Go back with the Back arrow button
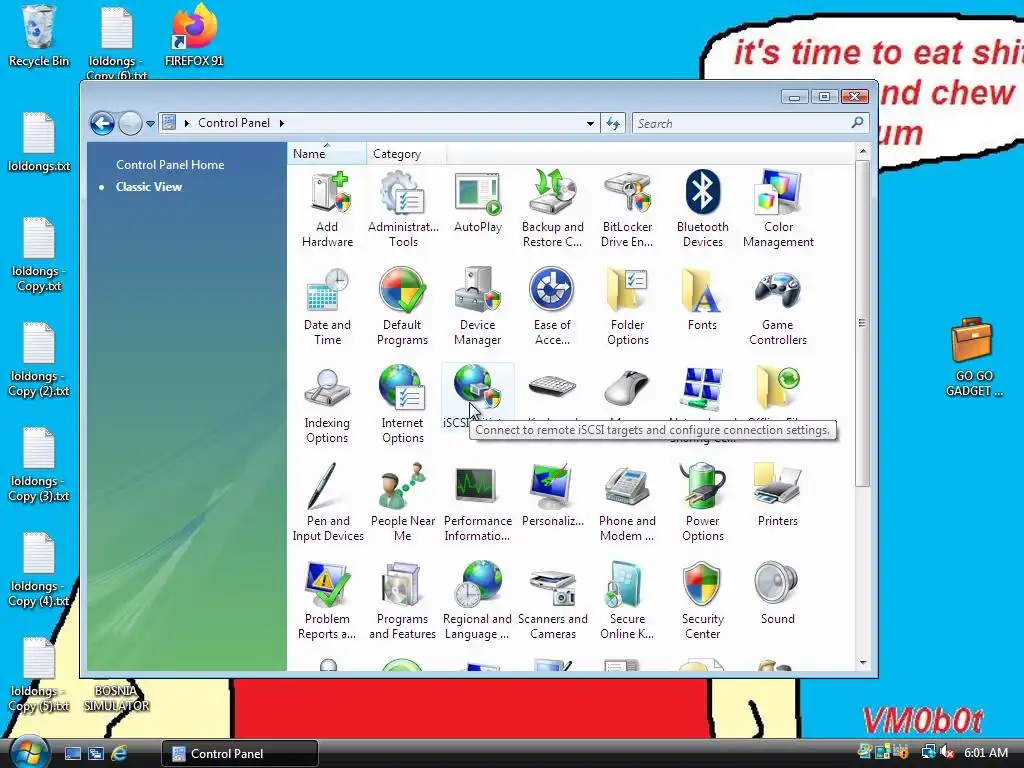1024x768 pixels. point(102,123)
